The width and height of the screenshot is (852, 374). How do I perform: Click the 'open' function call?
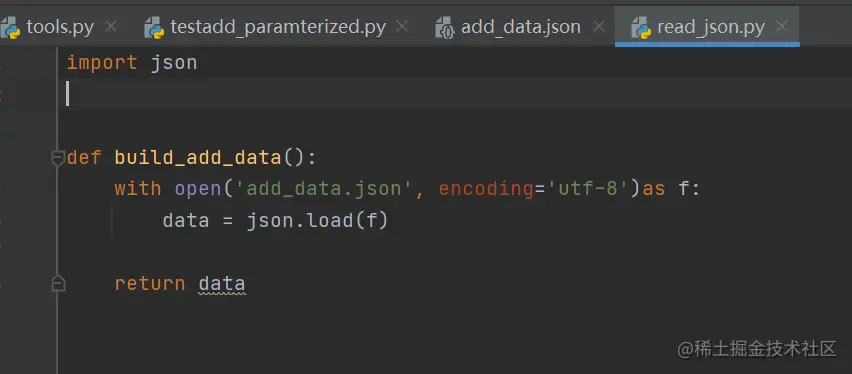click(x=198, y=189)
